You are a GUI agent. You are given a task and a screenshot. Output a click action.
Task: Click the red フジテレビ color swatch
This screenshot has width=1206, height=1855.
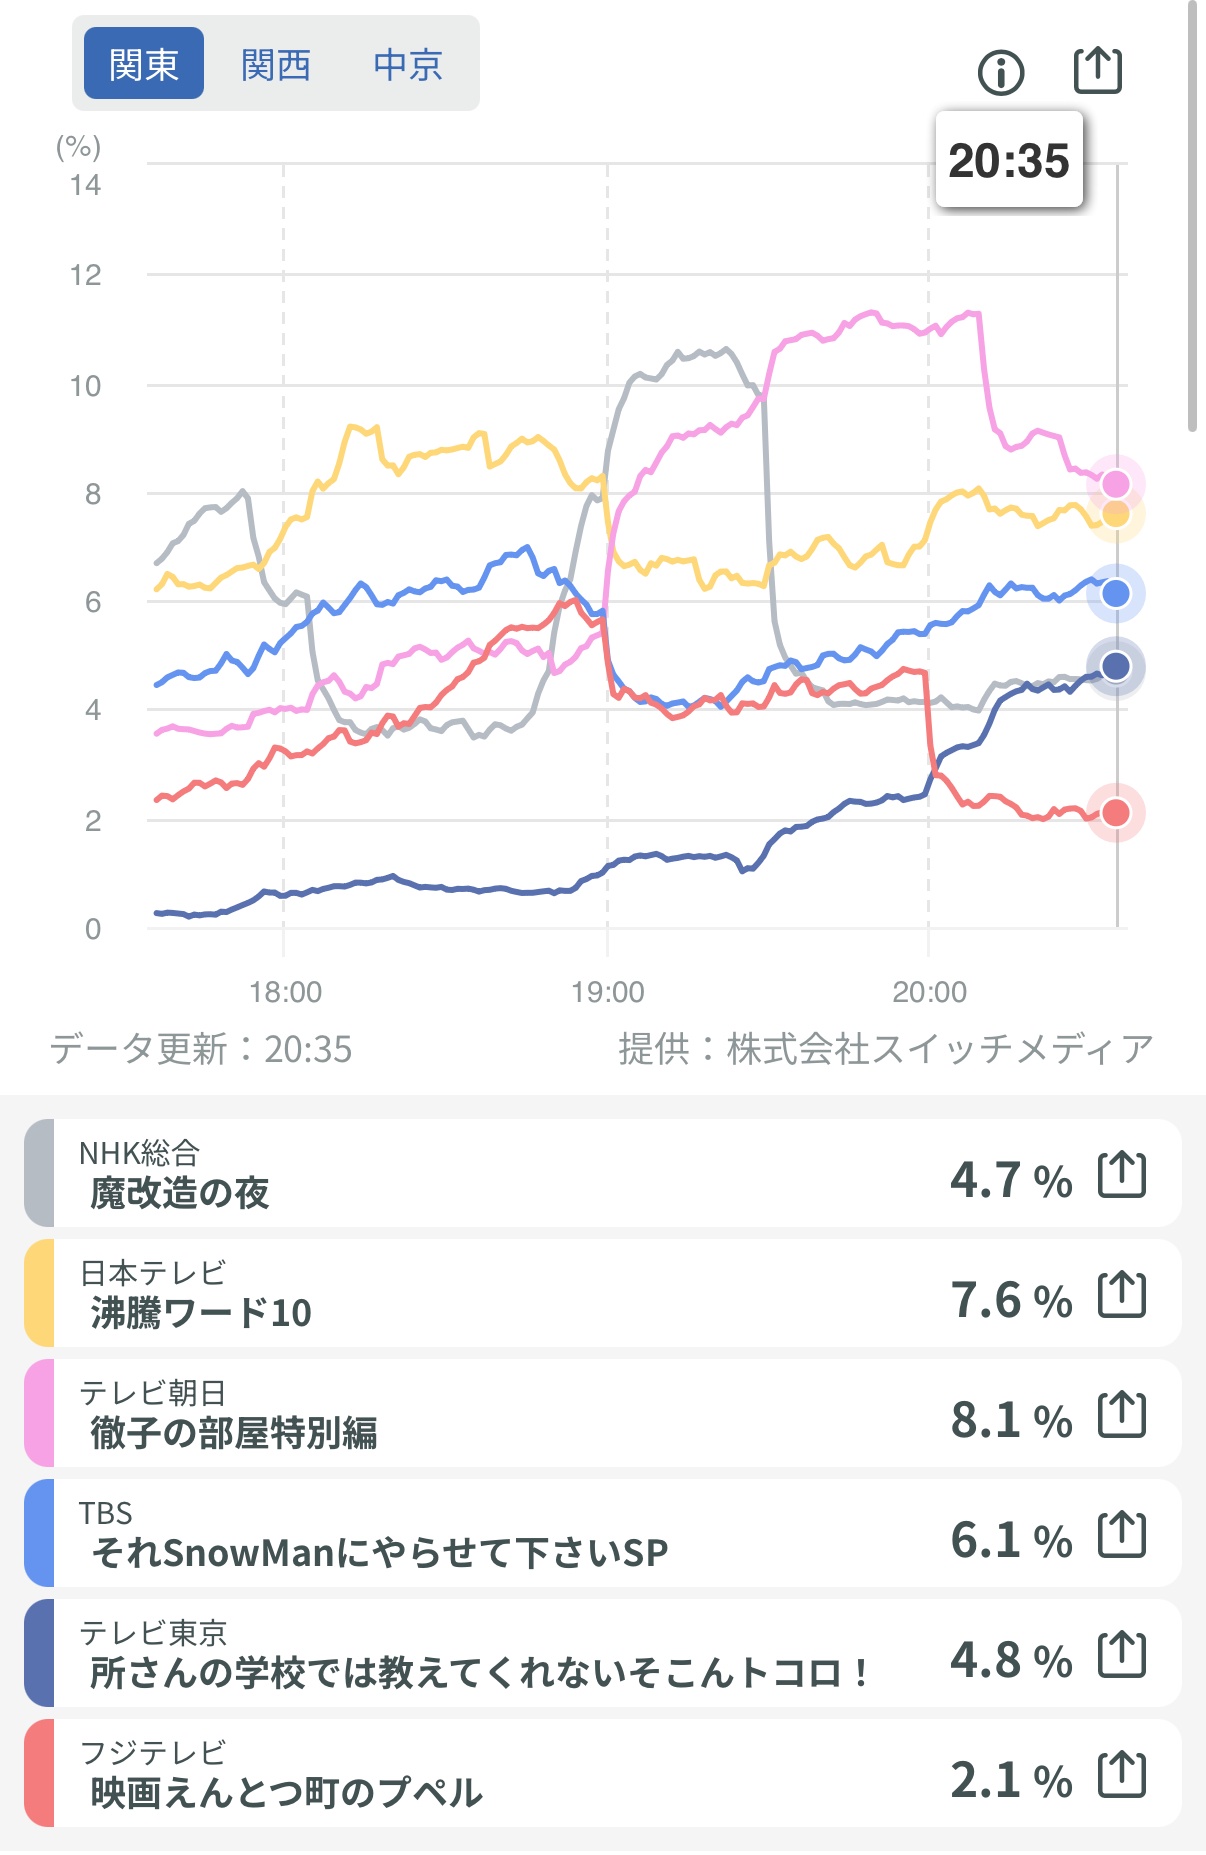(x=39, y=1773)
